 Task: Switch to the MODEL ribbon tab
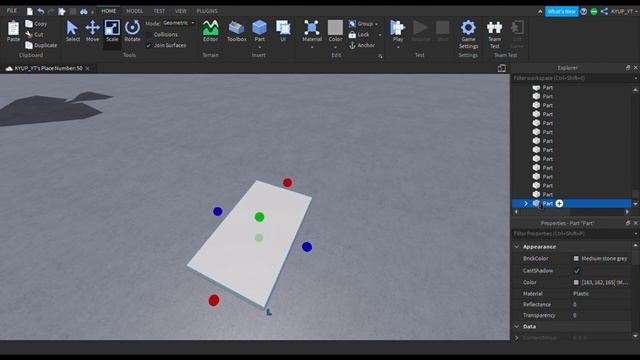134,11
